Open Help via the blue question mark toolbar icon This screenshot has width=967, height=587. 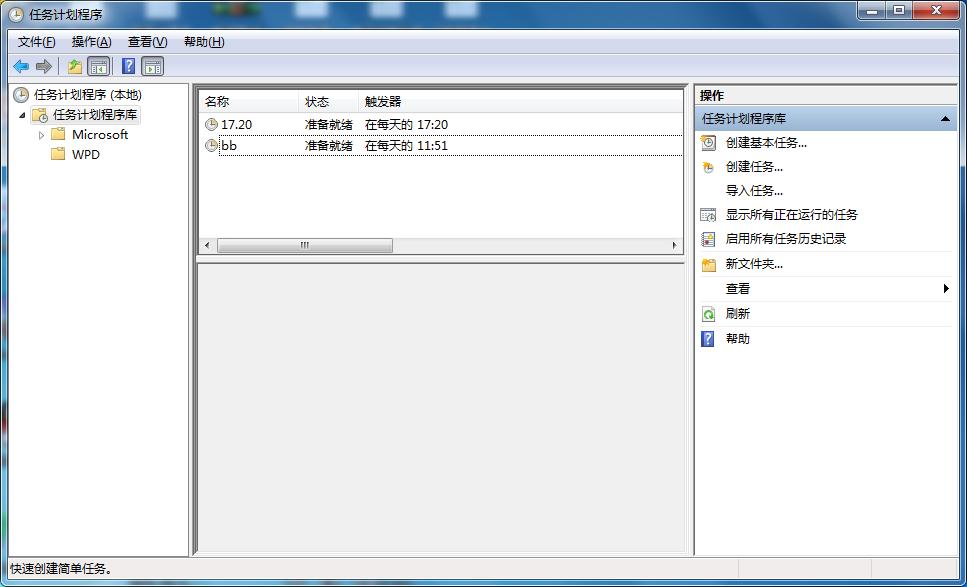[x=126, y=66]
